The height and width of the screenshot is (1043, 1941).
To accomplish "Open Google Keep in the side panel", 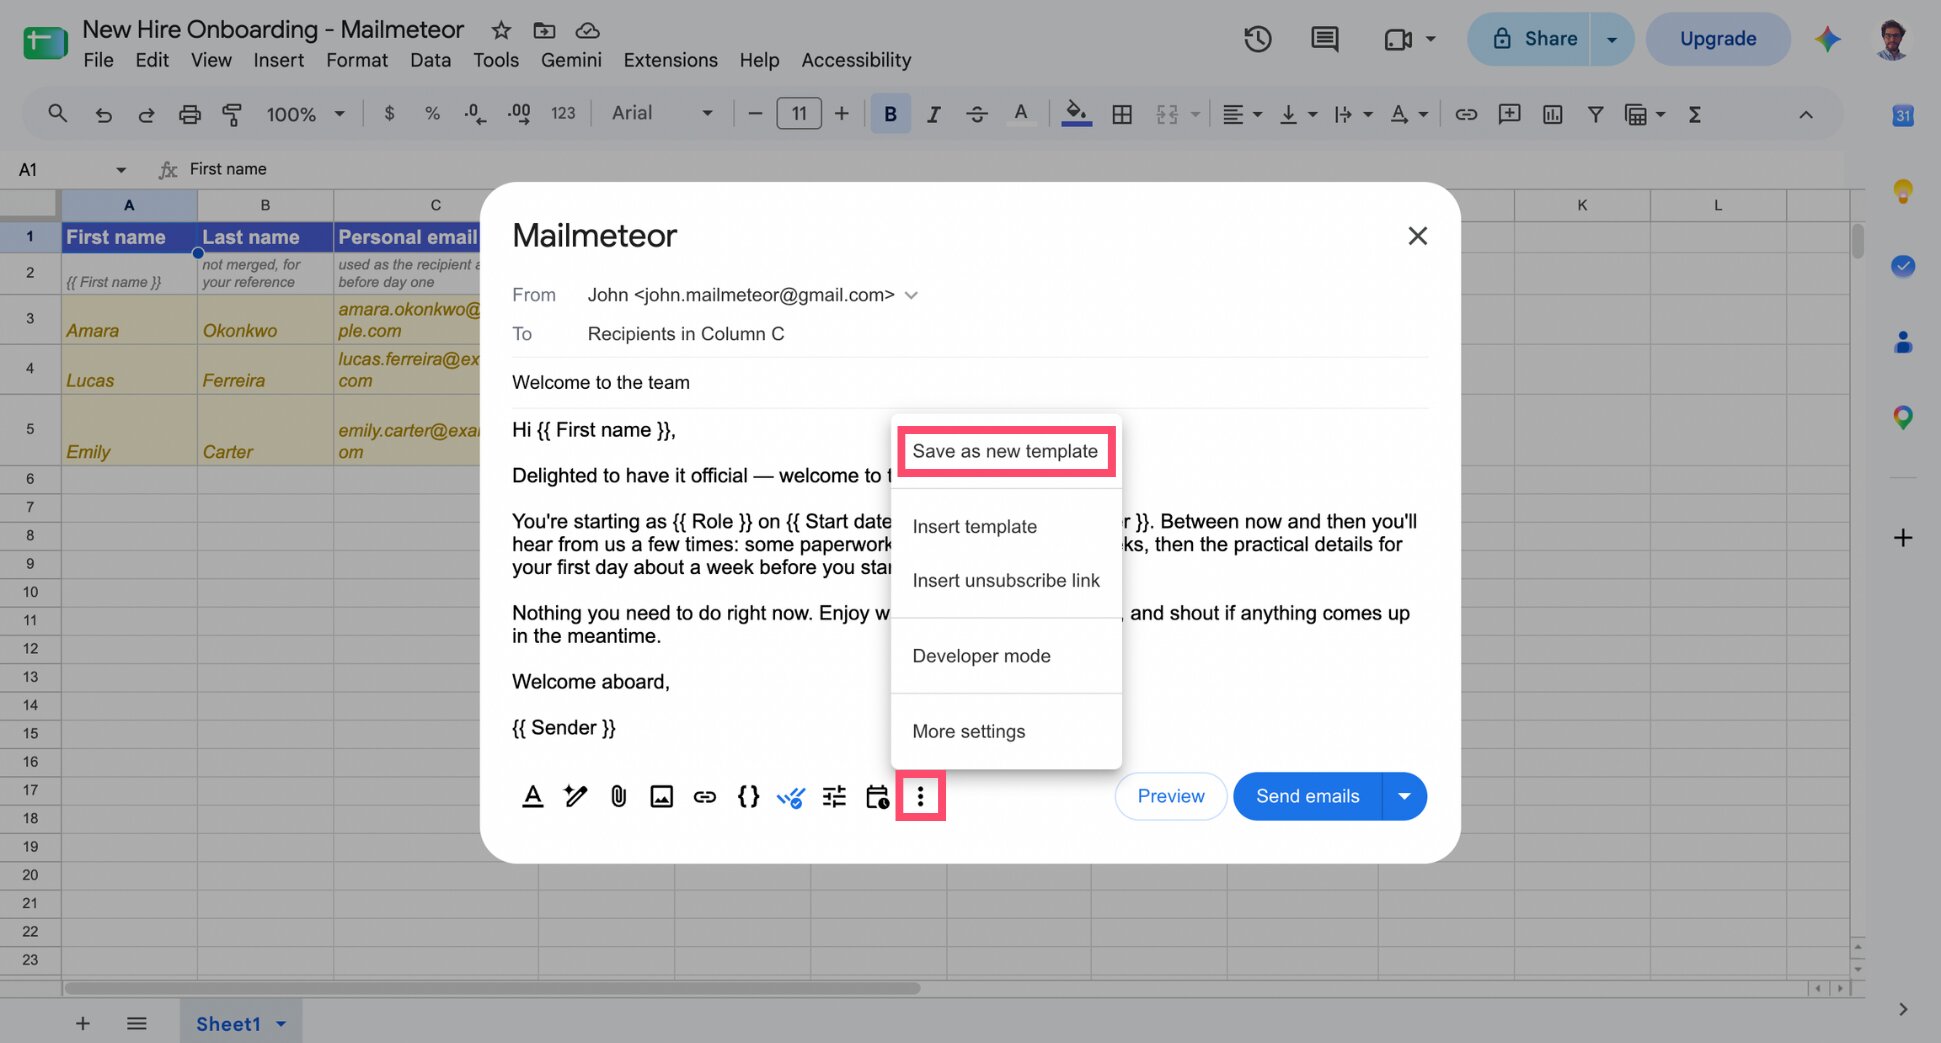I will [x=1902, y=190].
